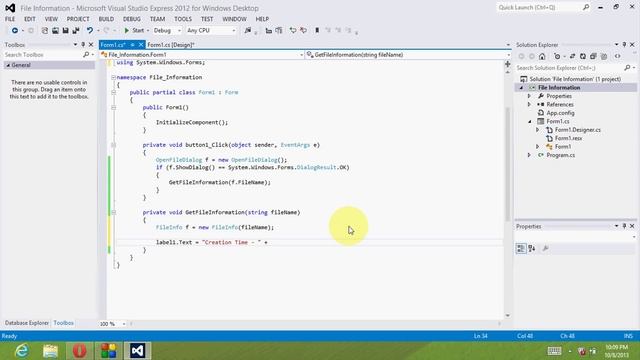Click the Find in Files toolbar icon
The image size is (640, 360).
(248, 31)
